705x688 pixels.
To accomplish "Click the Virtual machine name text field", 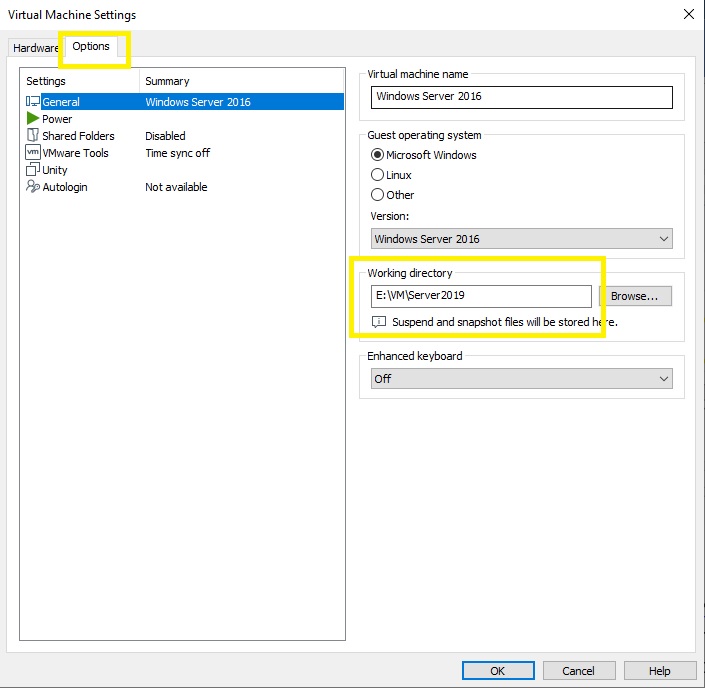I will 521,97.
